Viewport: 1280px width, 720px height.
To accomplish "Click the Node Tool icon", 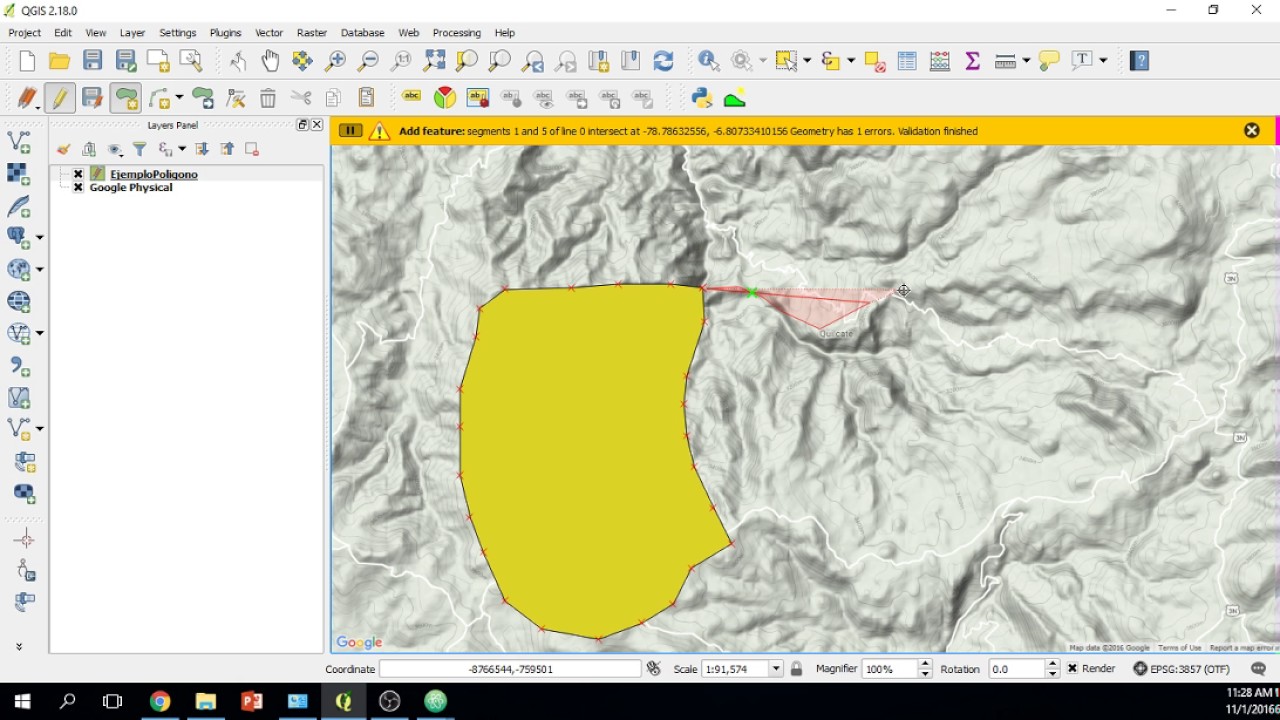I will click(x=236, y=98).
